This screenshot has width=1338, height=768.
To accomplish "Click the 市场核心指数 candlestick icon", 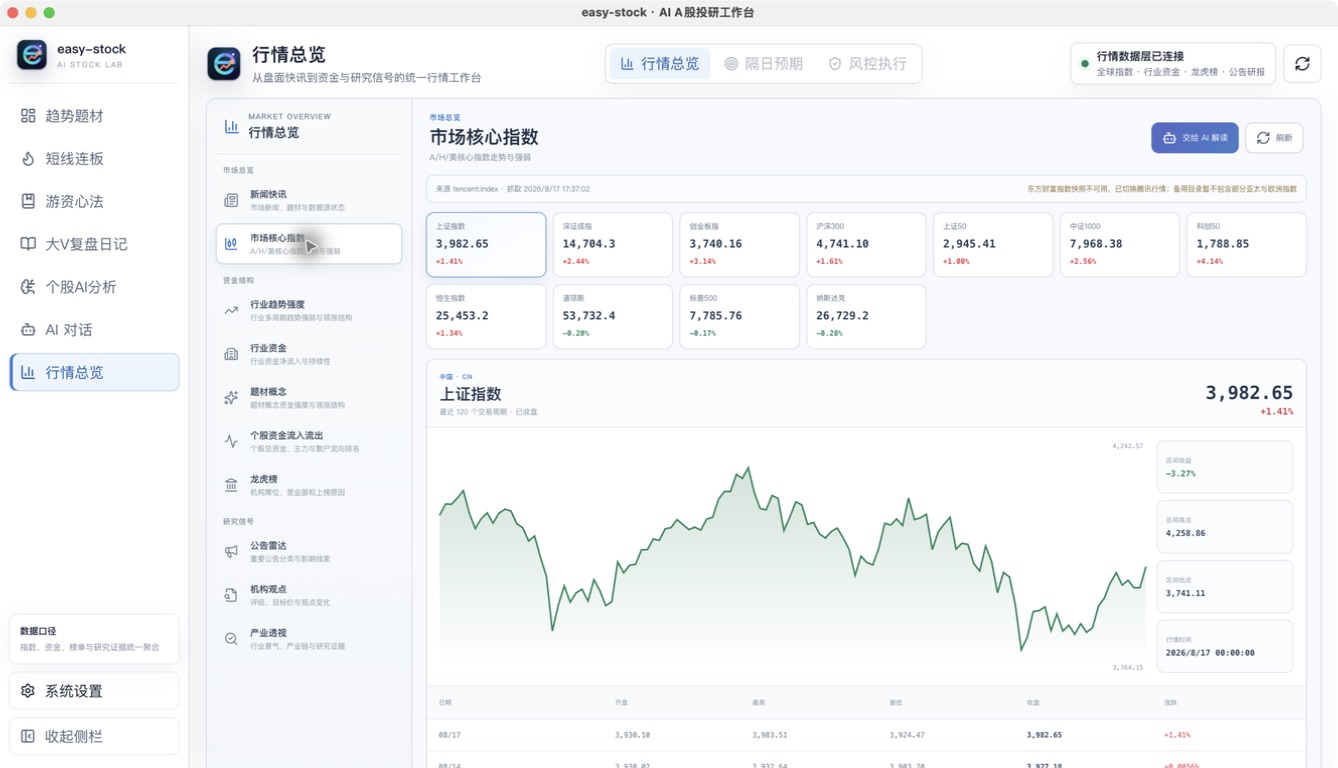I will 231,243.
